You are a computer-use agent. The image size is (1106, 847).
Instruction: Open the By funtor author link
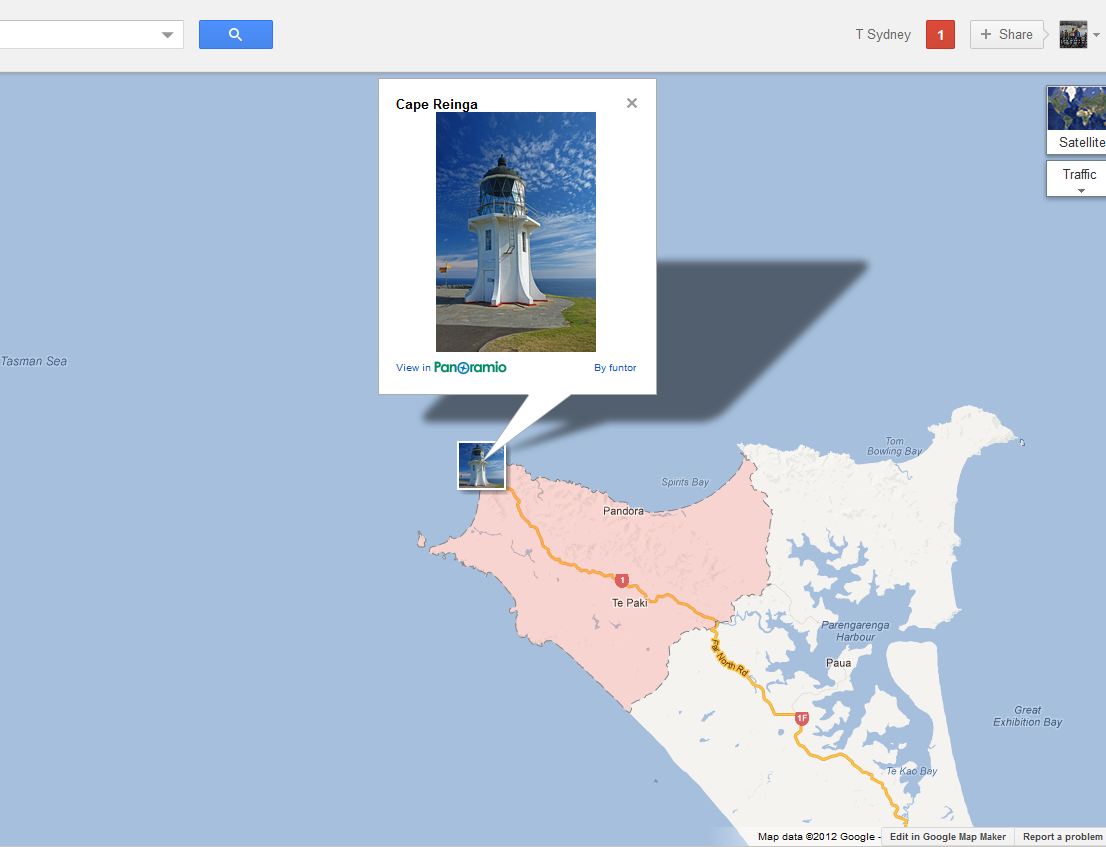[615, 367]
